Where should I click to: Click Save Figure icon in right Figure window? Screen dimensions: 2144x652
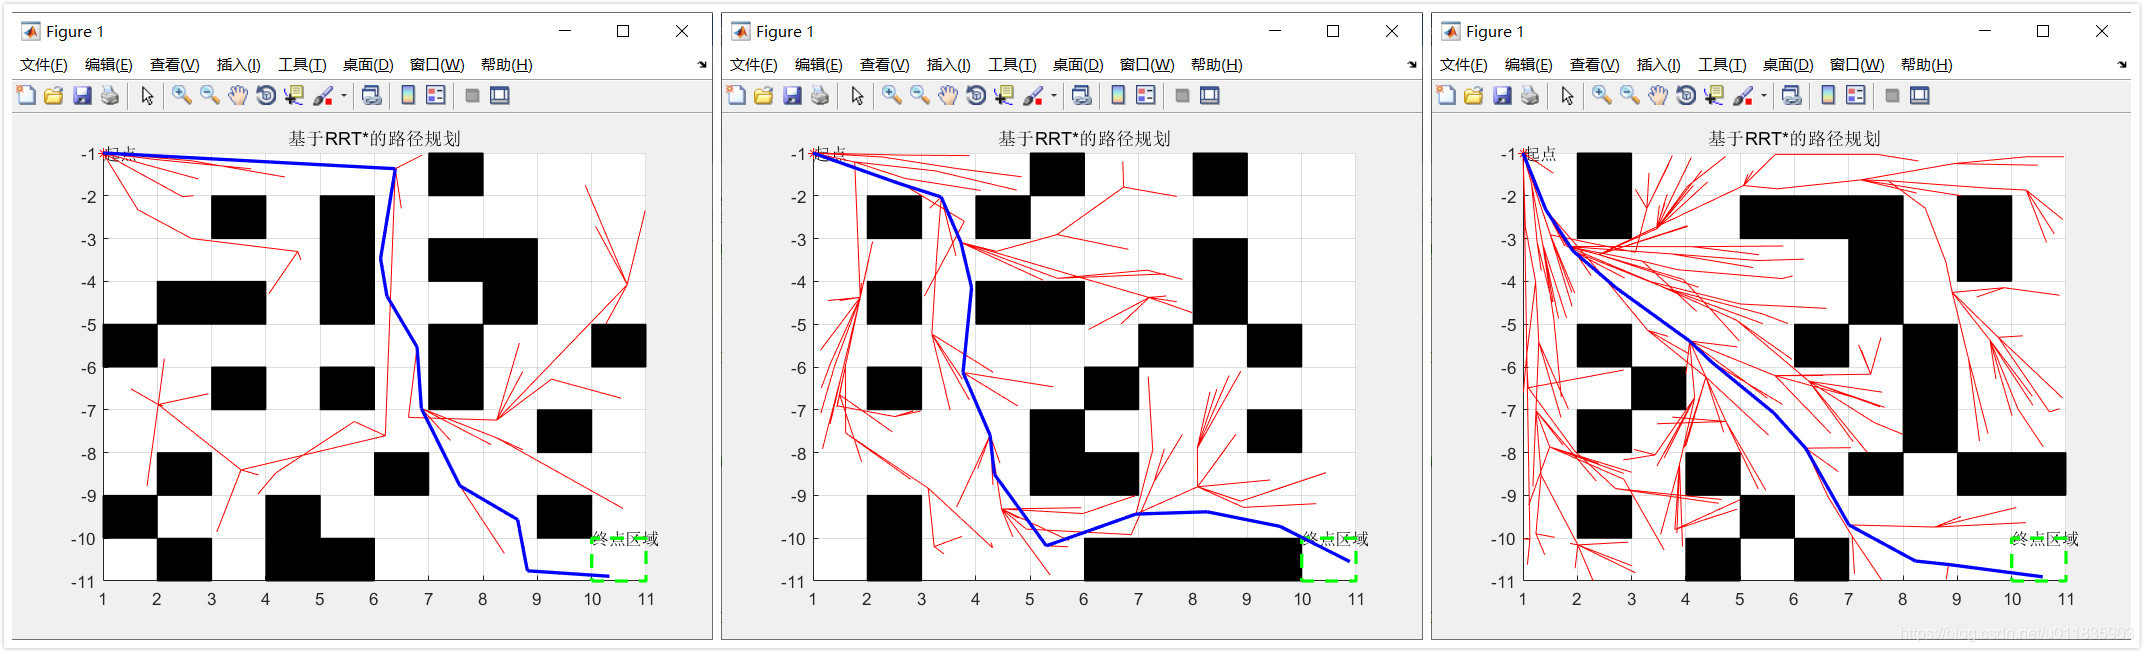point(1502,95)
